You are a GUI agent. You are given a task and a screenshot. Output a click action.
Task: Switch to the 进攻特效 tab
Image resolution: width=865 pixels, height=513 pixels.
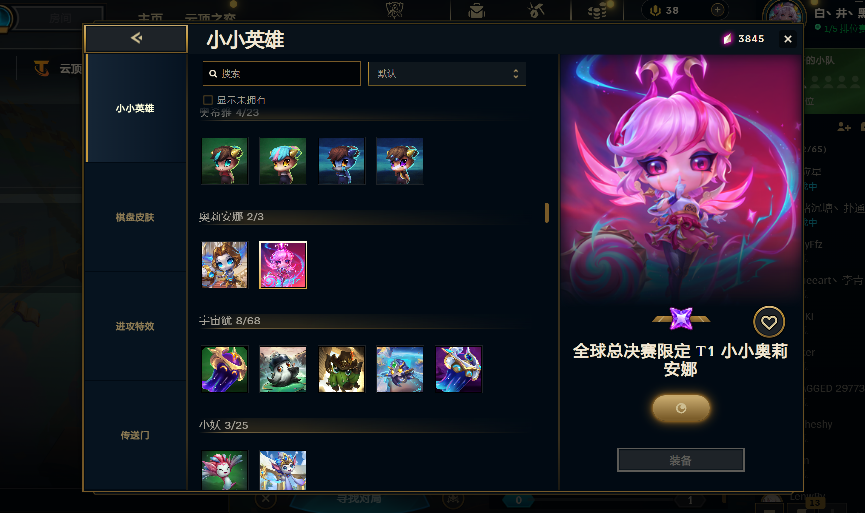point(135,326)
